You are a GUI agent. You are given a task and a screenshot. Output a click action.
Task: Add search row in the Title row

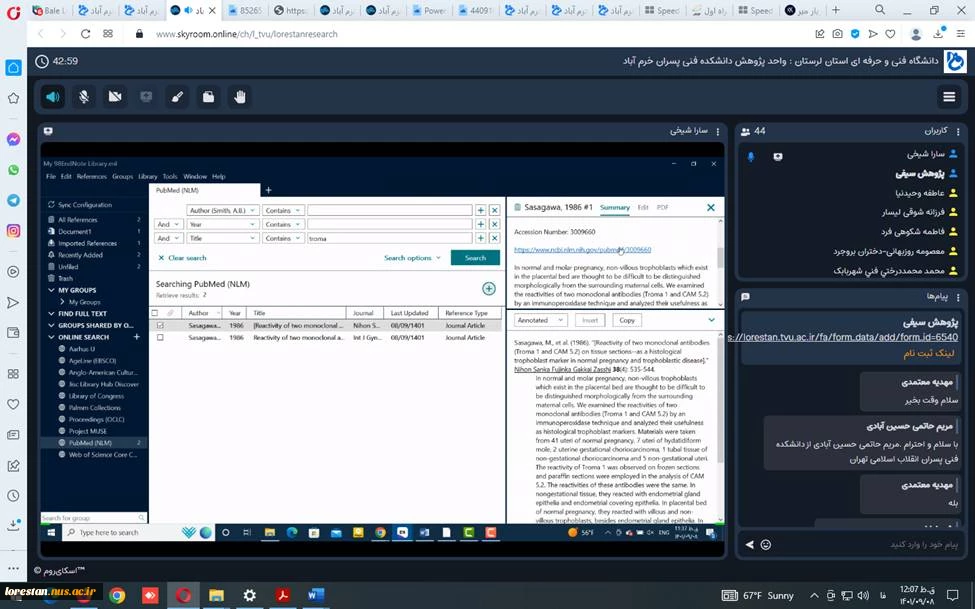pyautogui.click(x=481, y=238)
